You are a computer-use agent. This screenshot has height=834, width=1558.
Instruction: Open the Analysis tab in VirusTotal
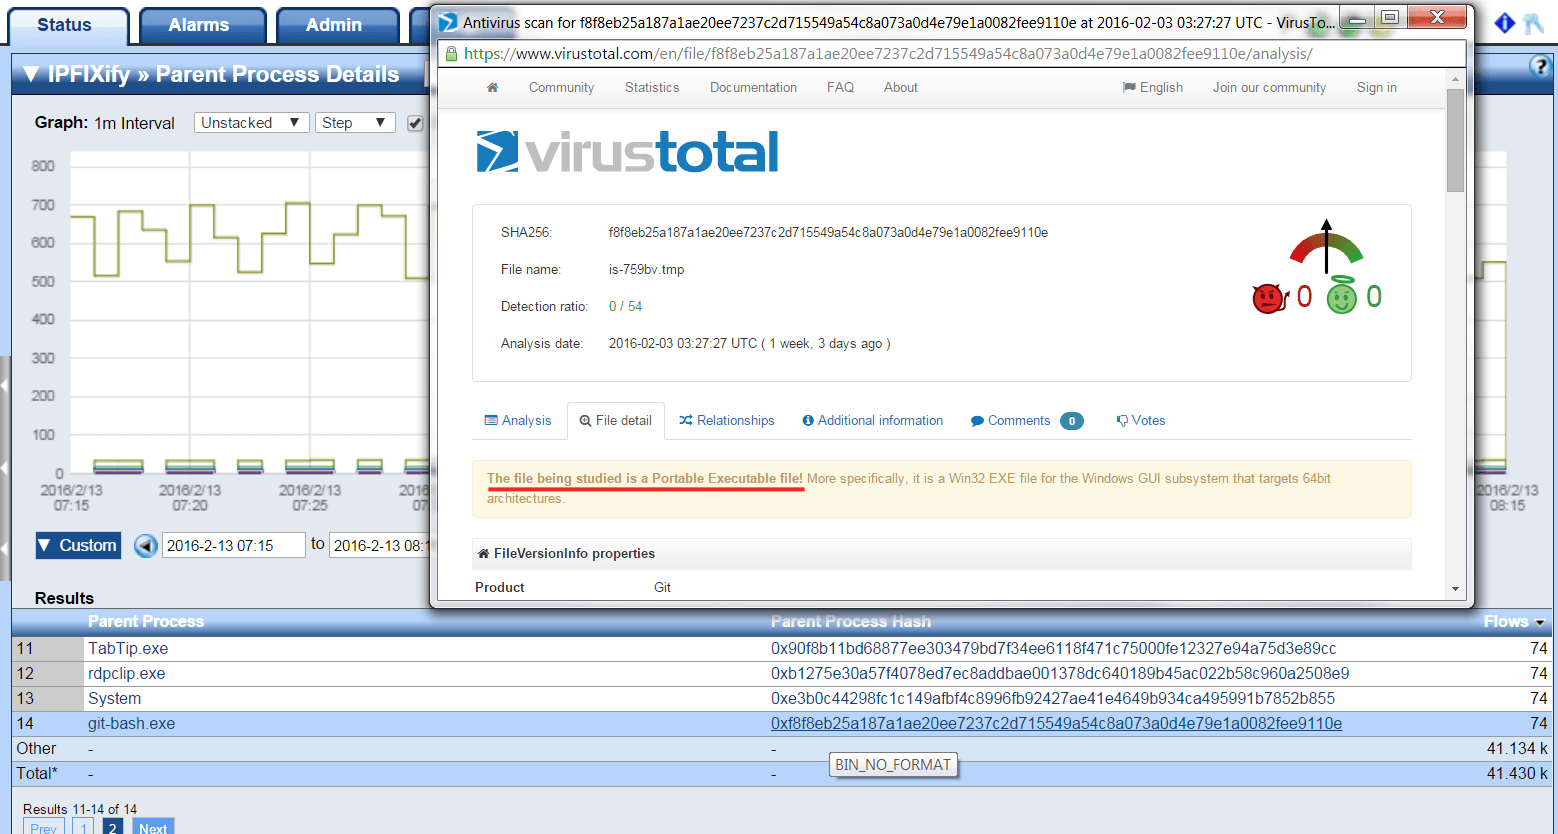pyautogui.click(x=518, y=421)
